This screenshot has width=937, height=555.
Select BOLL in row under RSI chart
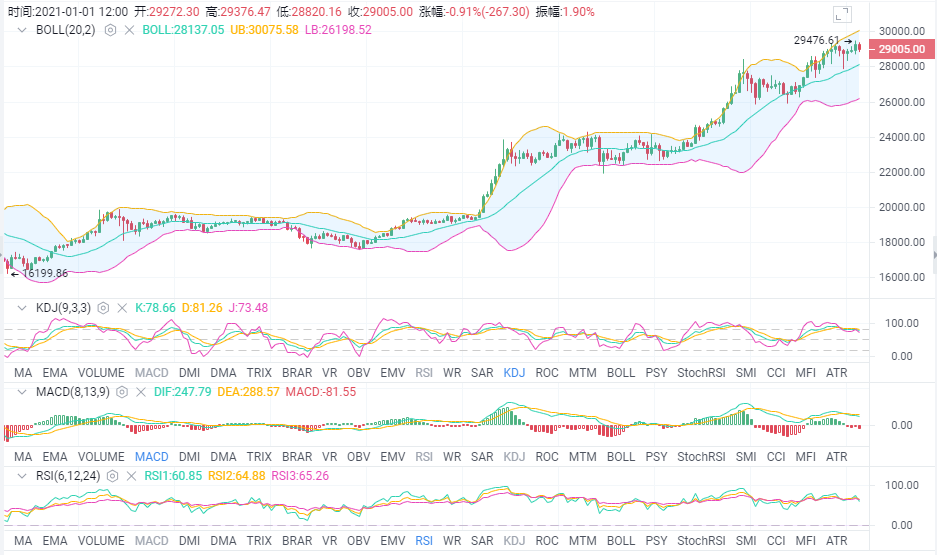click(x=621, y=541)
